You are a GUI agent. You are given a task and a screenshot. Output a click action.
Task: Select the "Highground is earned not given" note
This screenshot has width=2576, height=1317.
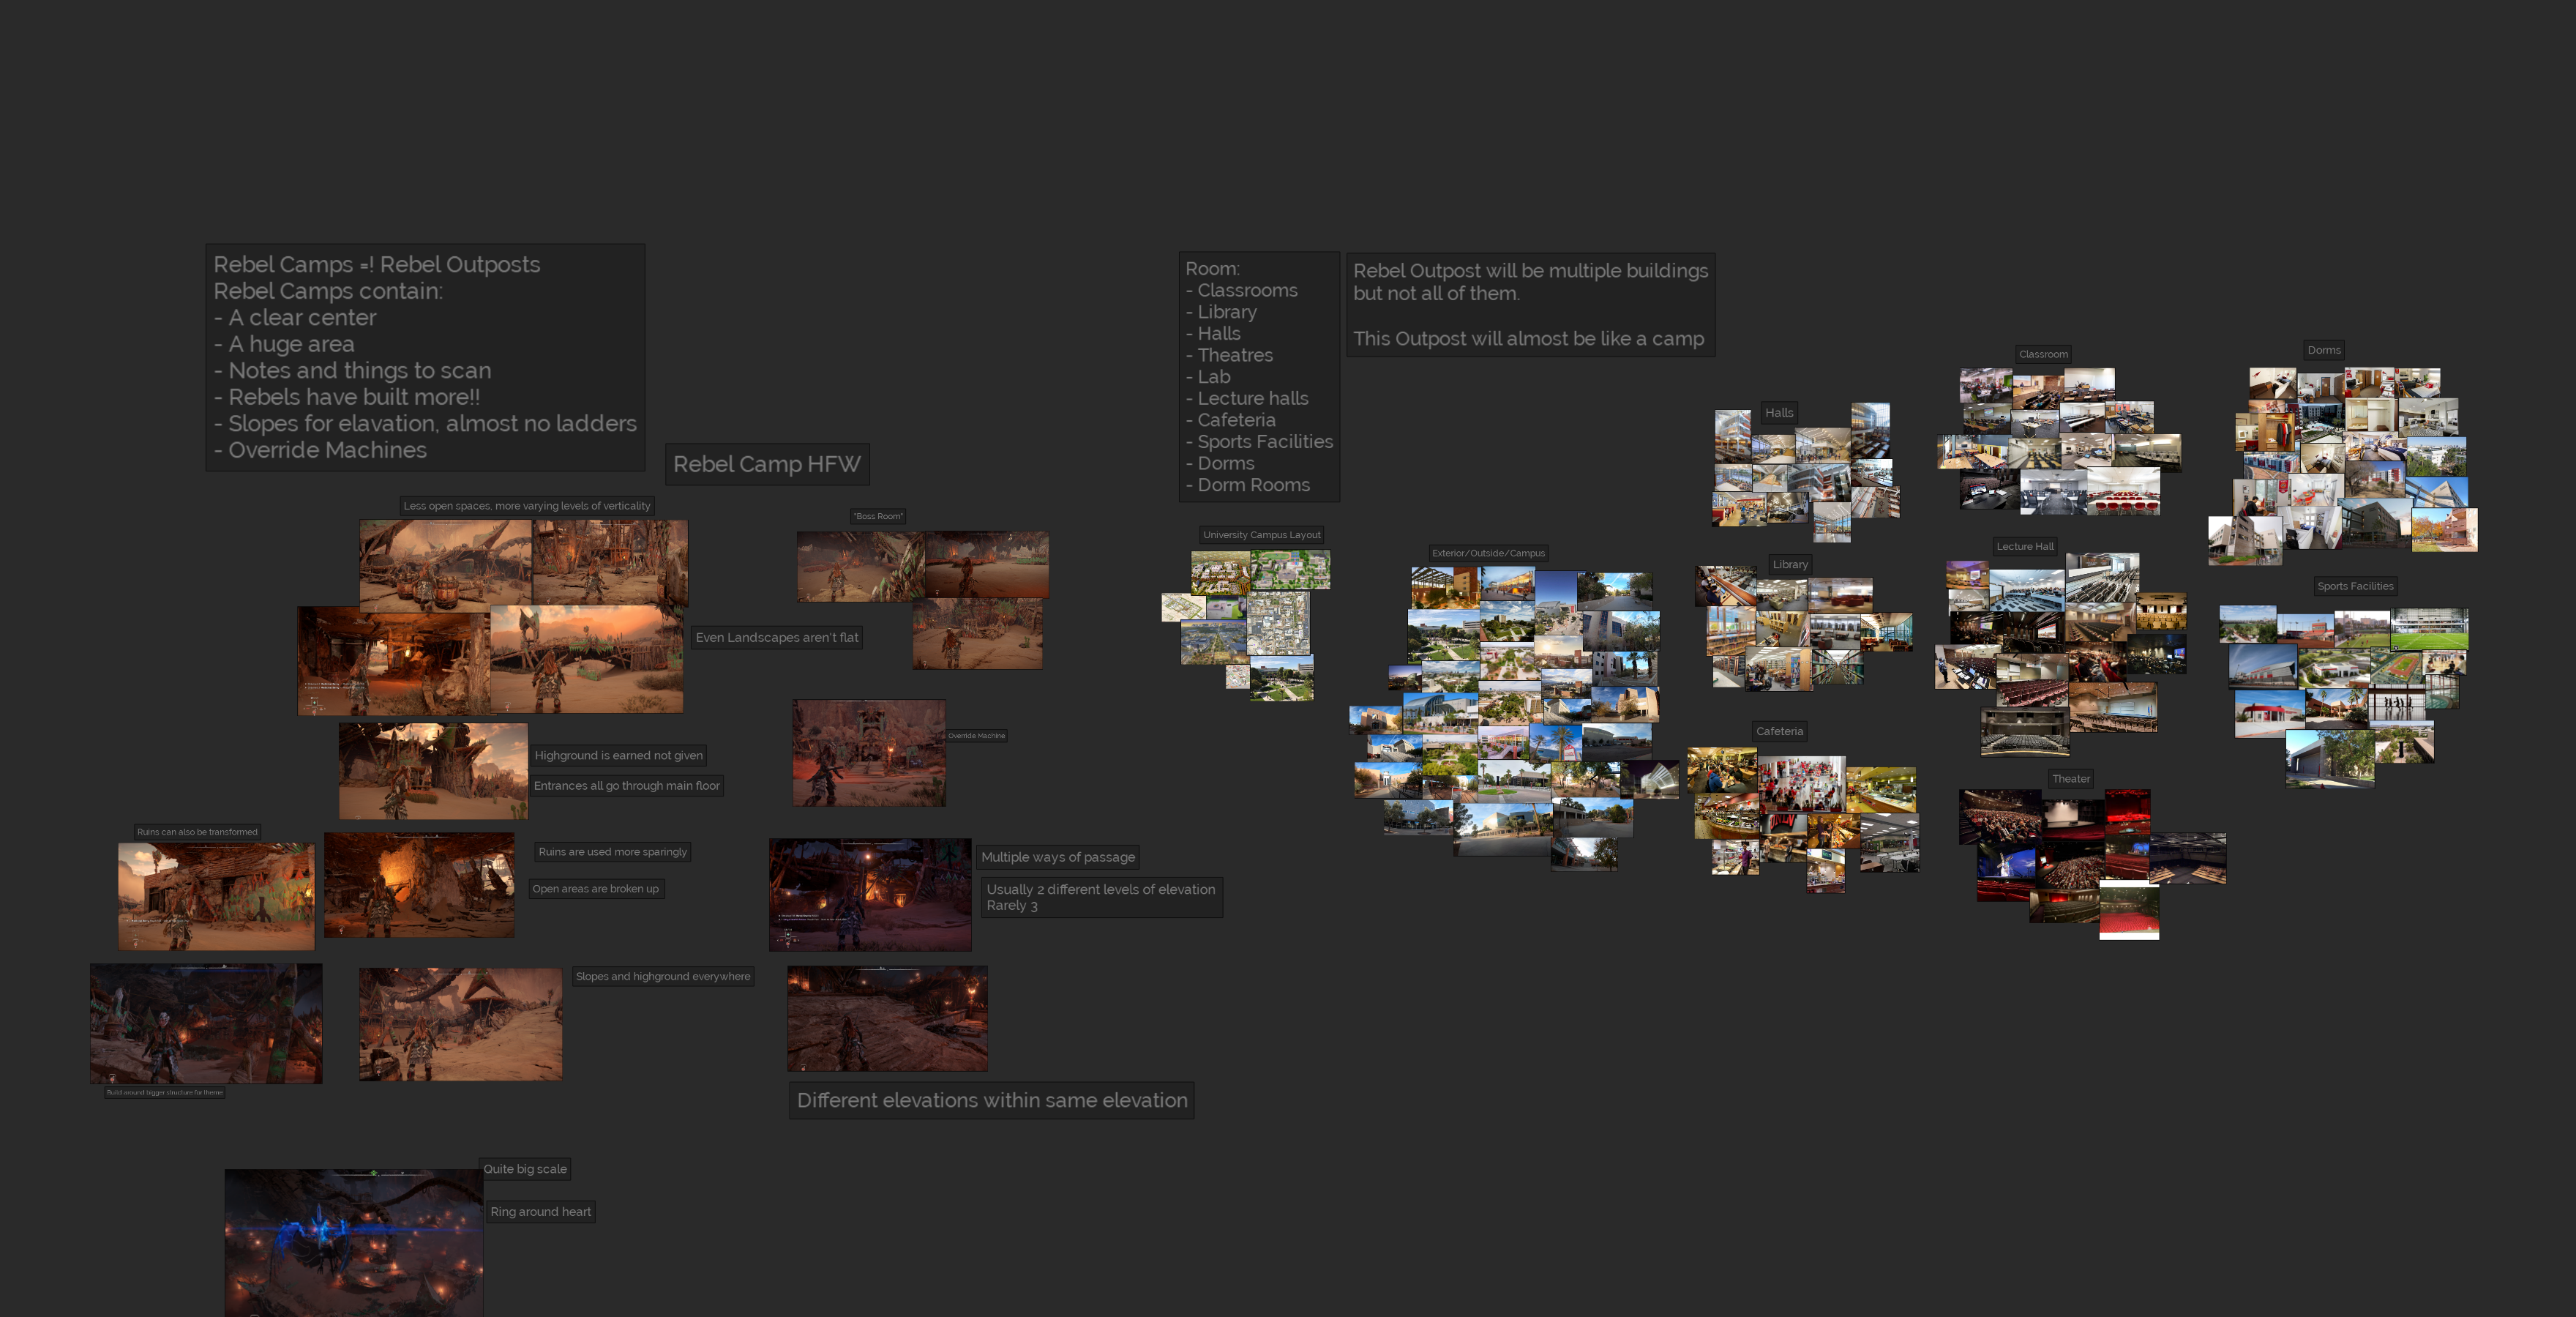click(619, 755)
